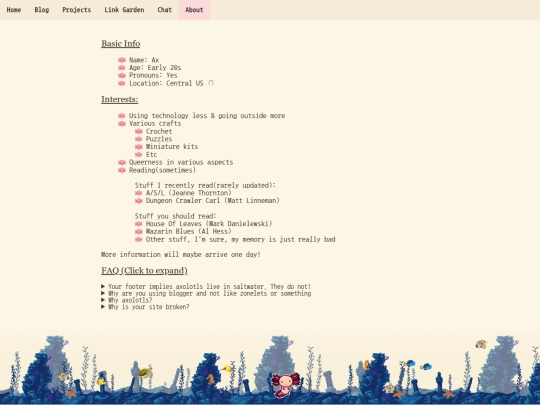Click the 'Age: Early 20s' line
Image resolution: width=540 pixels, height=405 pixels.
click(155, 68)
